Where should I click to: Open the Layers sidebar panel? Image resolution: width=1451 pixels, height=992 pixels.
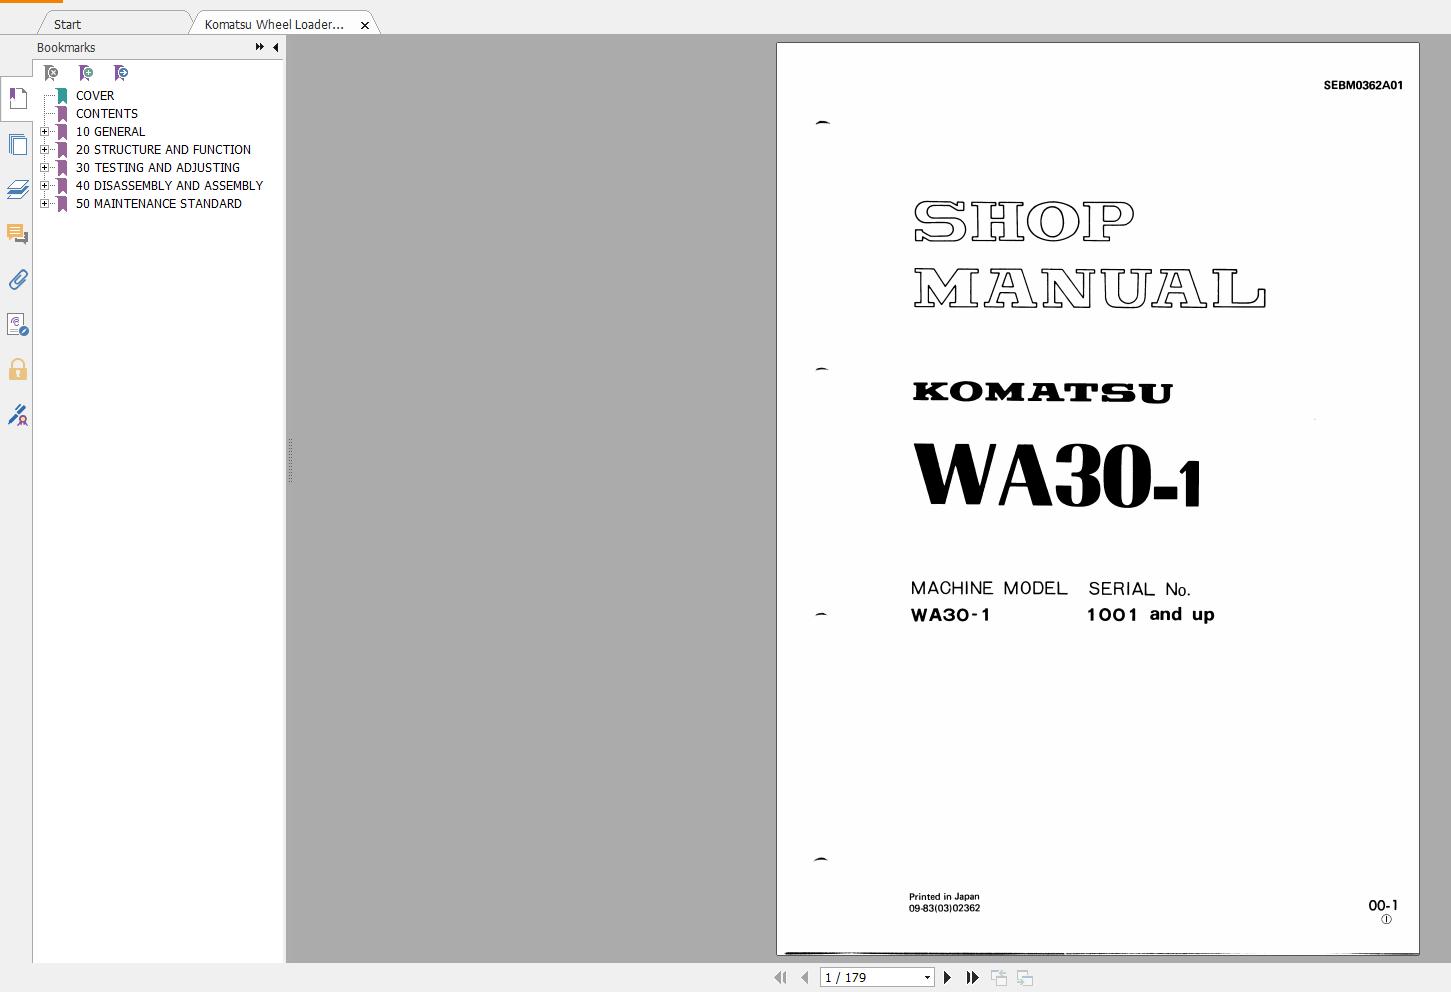click(17, 189)
